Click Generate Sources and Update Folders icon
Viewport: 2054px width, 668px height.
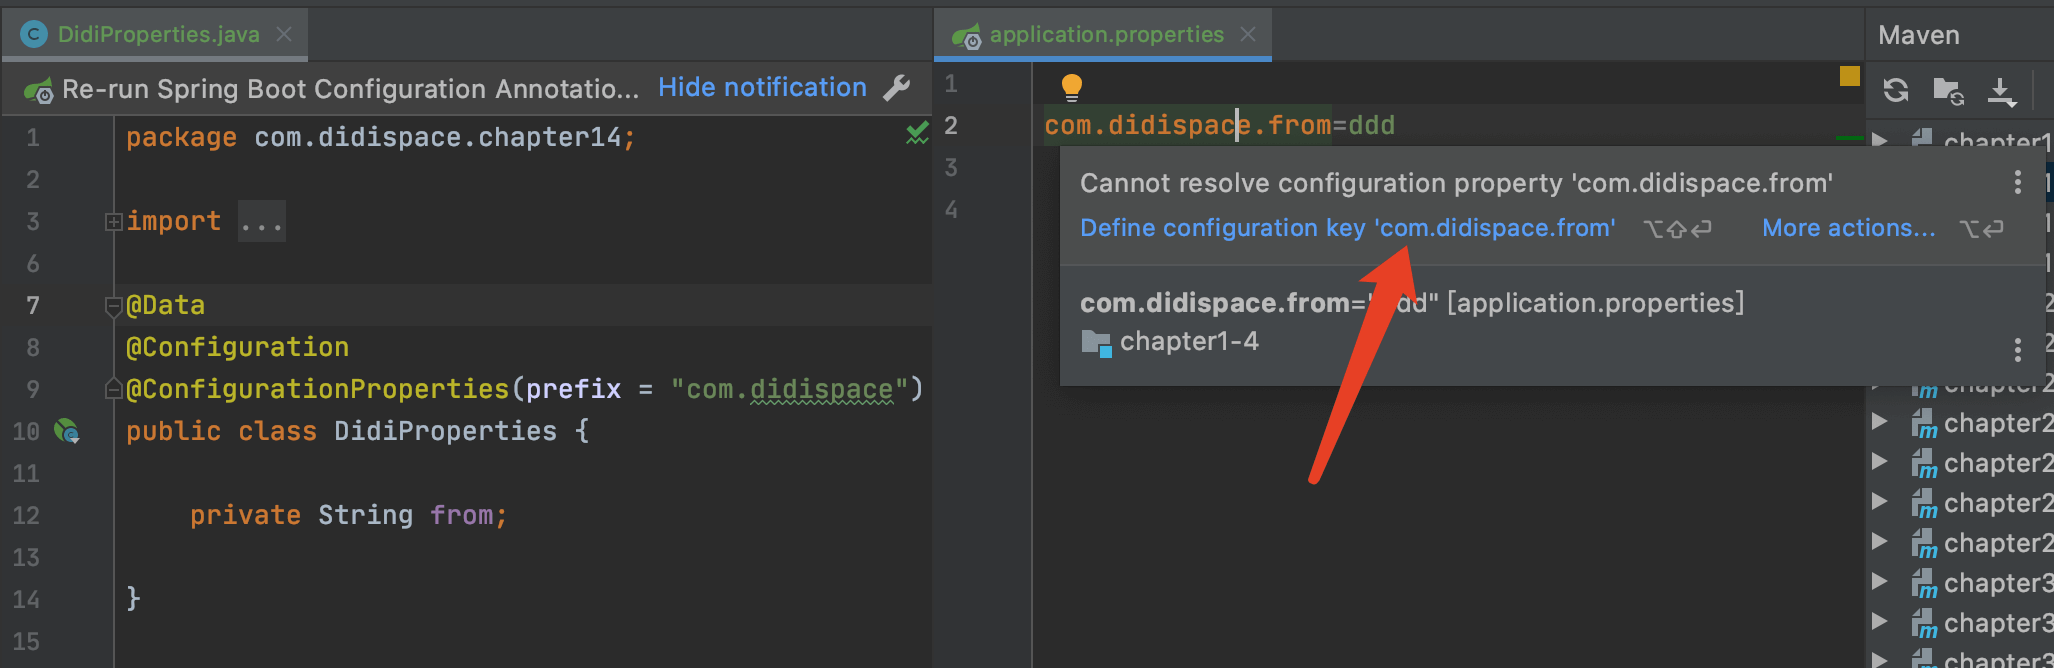point(1948,91)
